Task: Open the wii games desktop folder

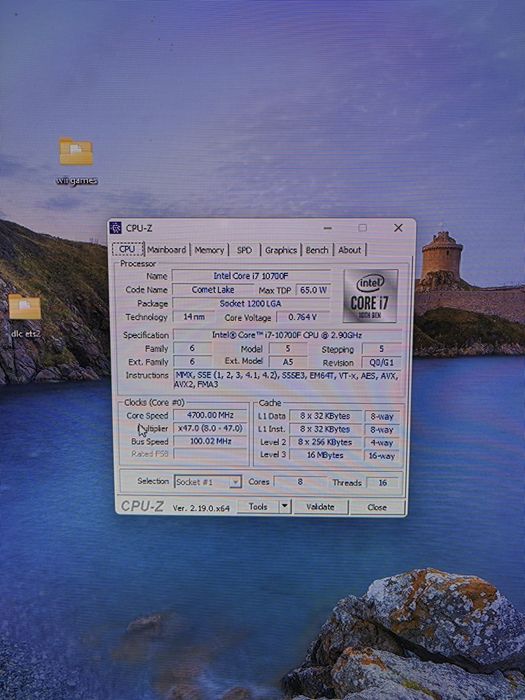Action: click(x=76, y=152)
